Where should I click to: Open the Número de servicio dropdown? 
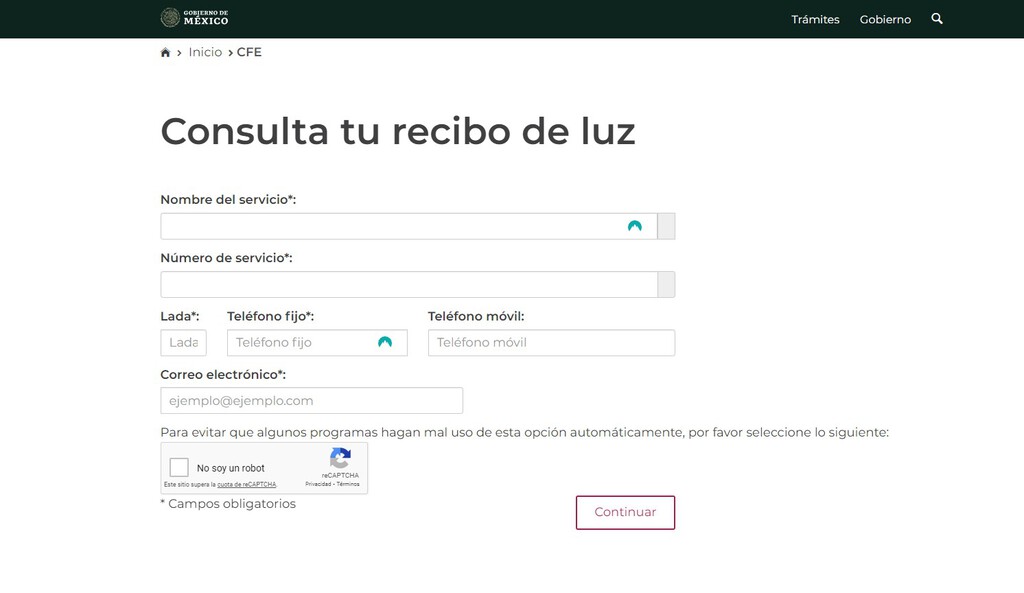[x=666, y=283]
